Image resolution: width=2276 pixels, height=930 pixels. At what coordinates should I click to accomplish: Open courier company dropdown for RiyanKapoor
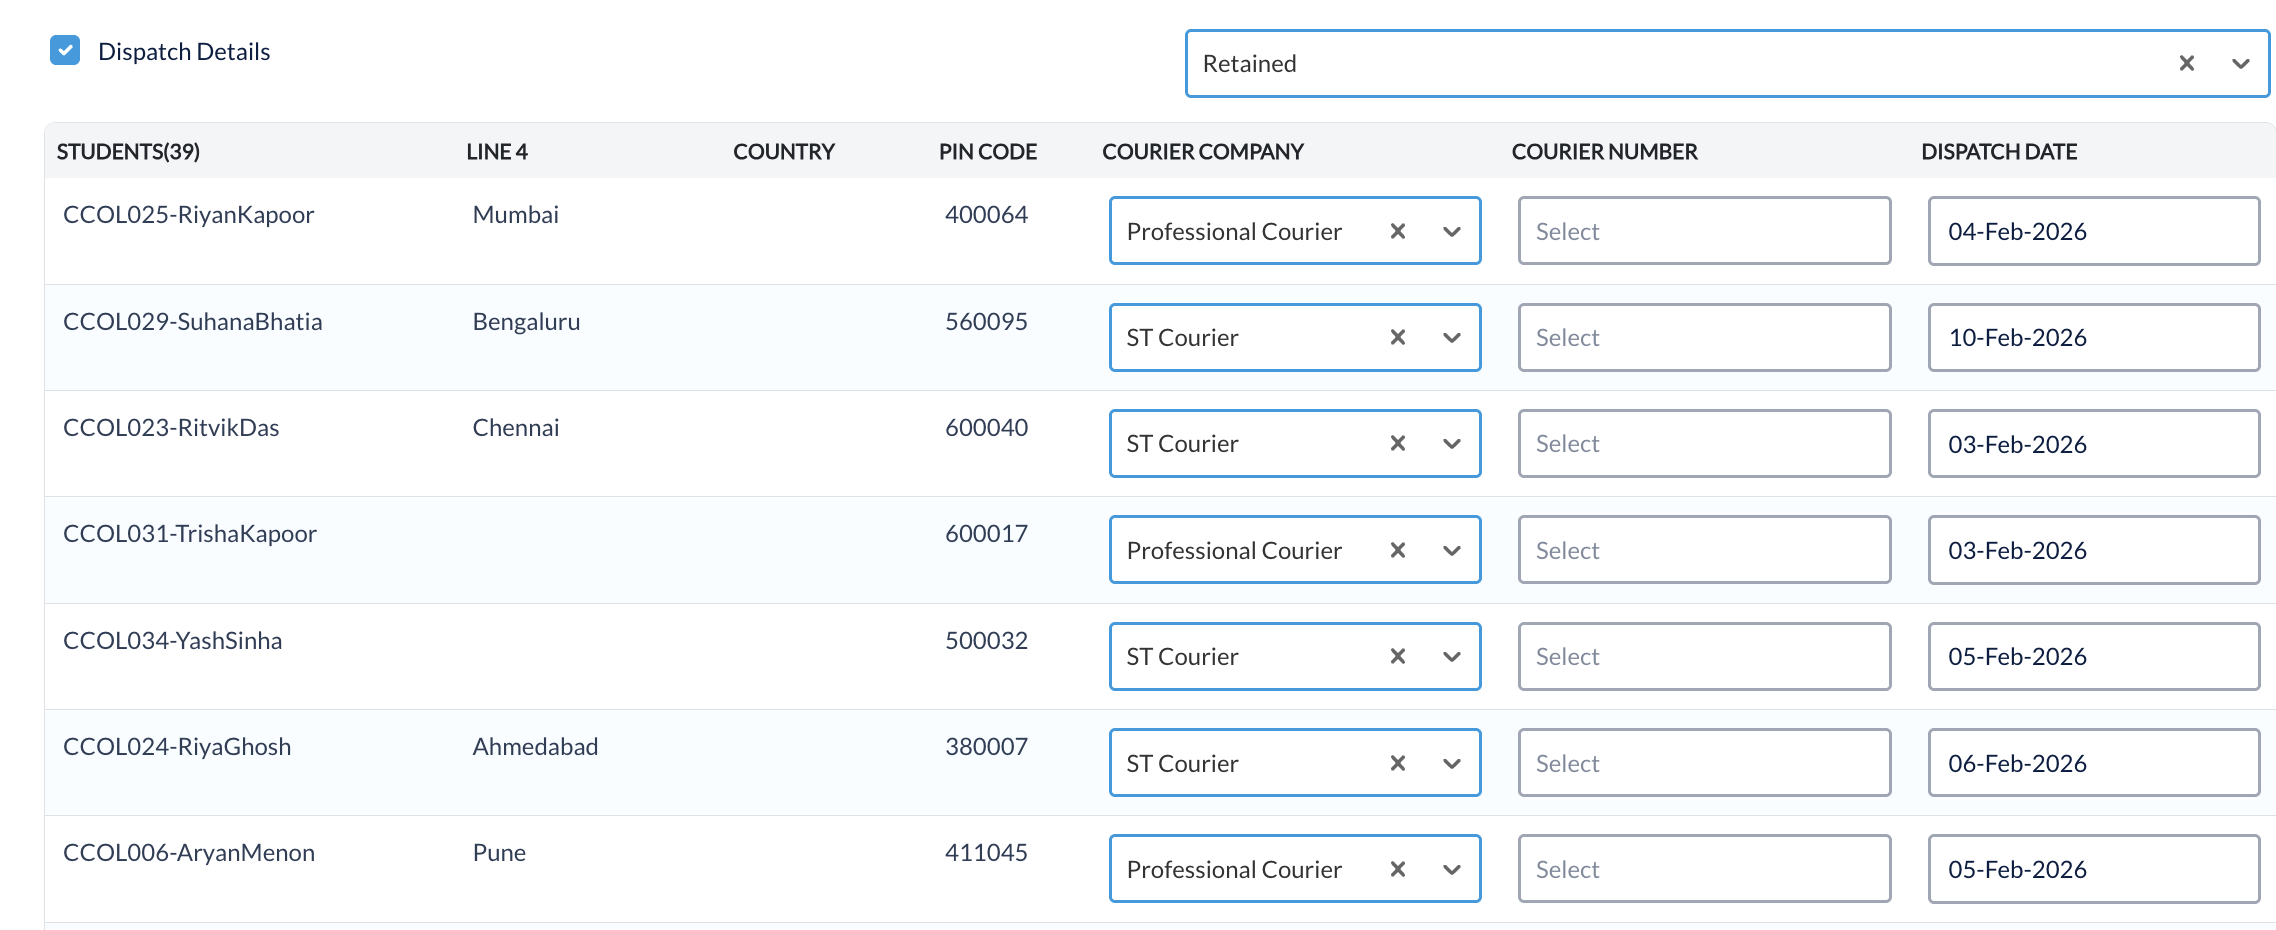(x=1451, y=231)
